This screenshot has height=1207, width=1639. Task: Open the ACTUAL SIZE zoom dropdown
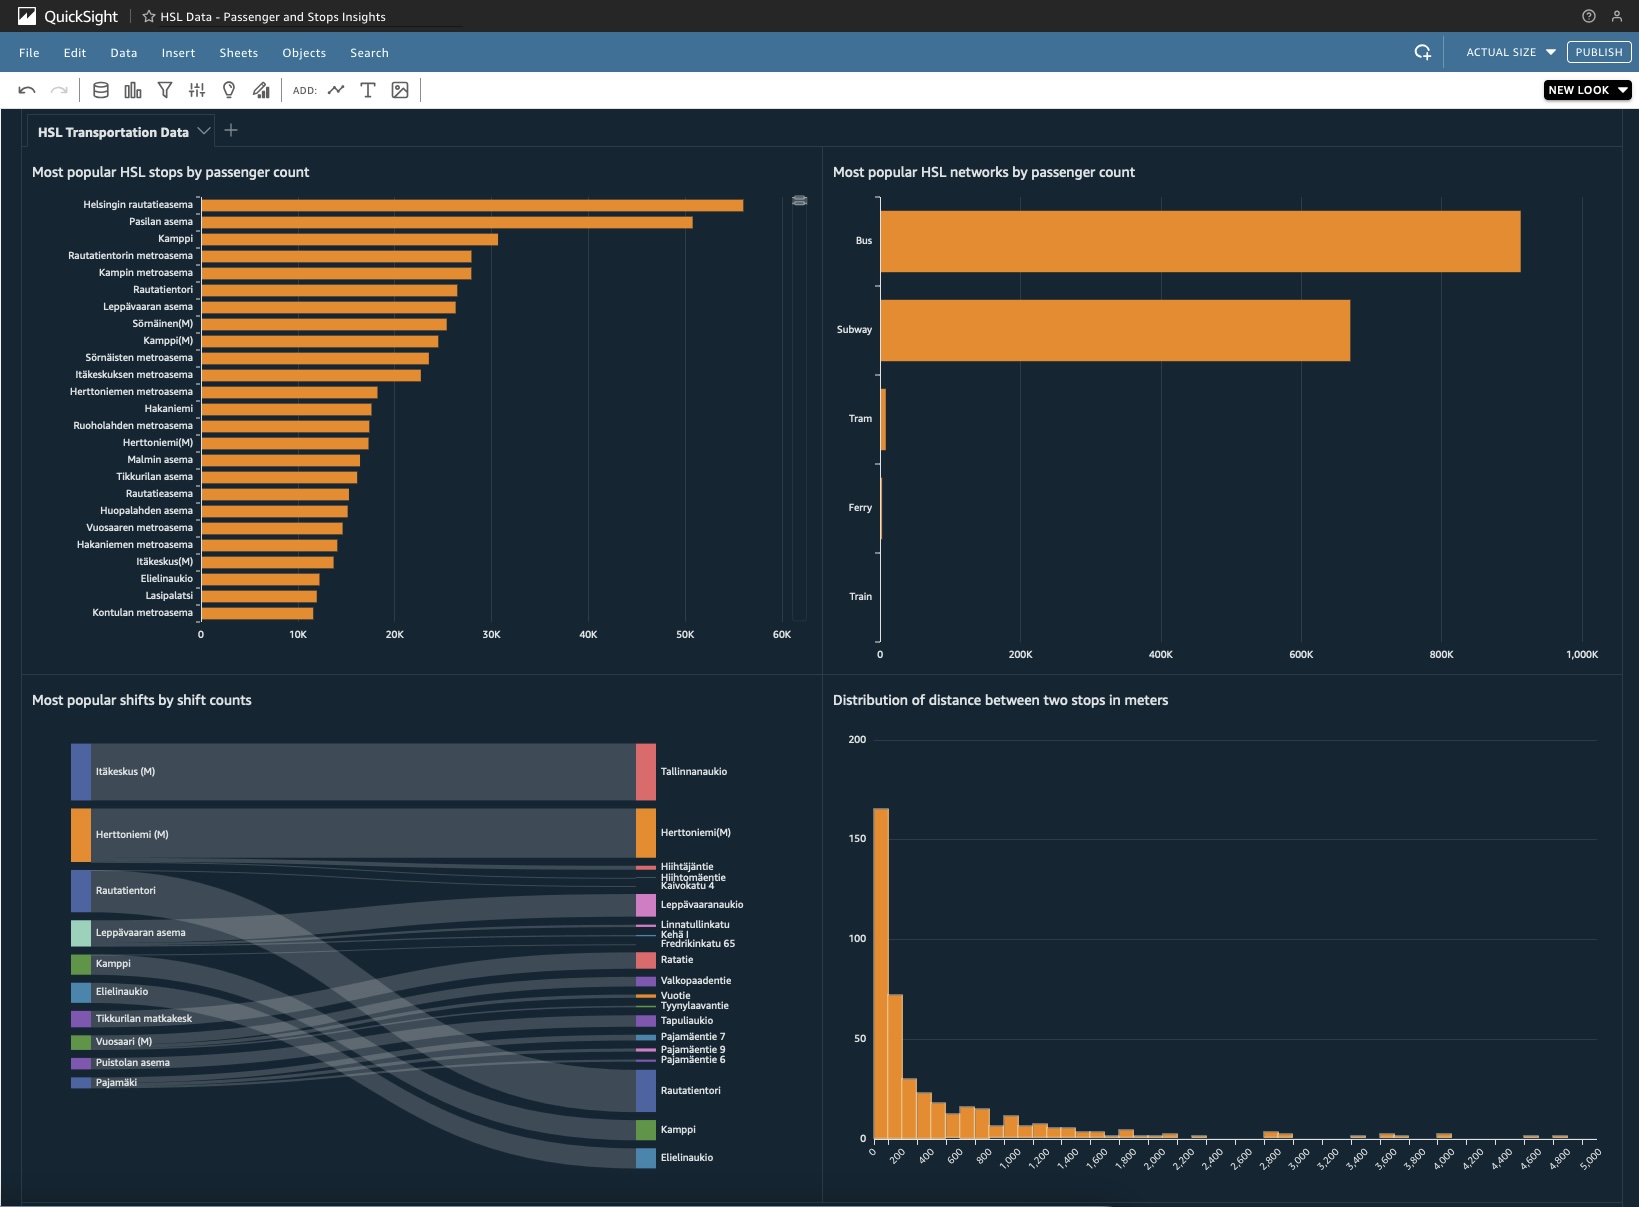point(1510,52)
